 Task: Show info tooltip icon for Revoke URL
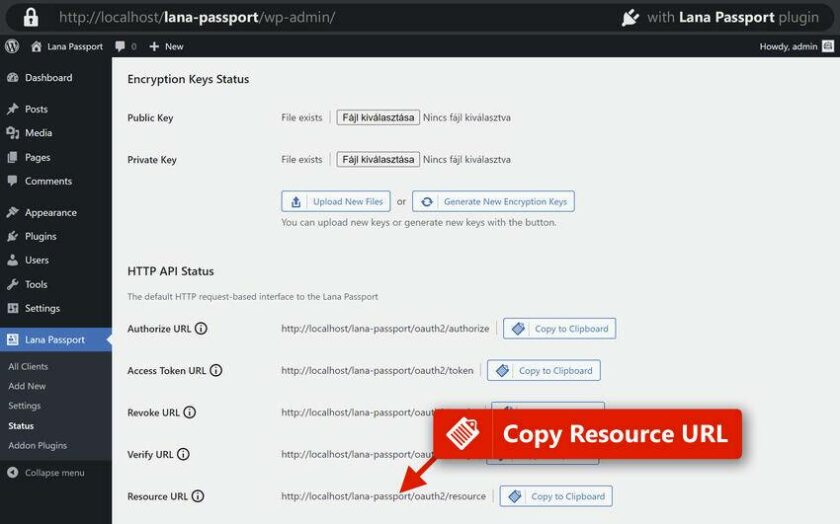[x=190, y=412]
